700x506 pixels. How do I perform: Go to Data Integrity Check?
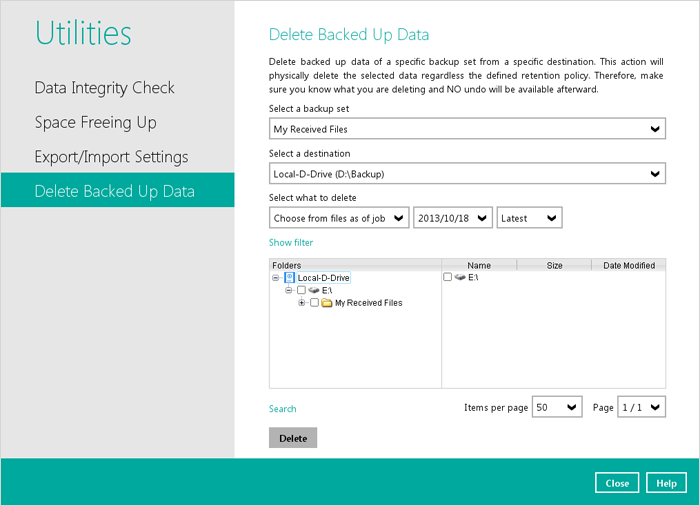point(104,88)
